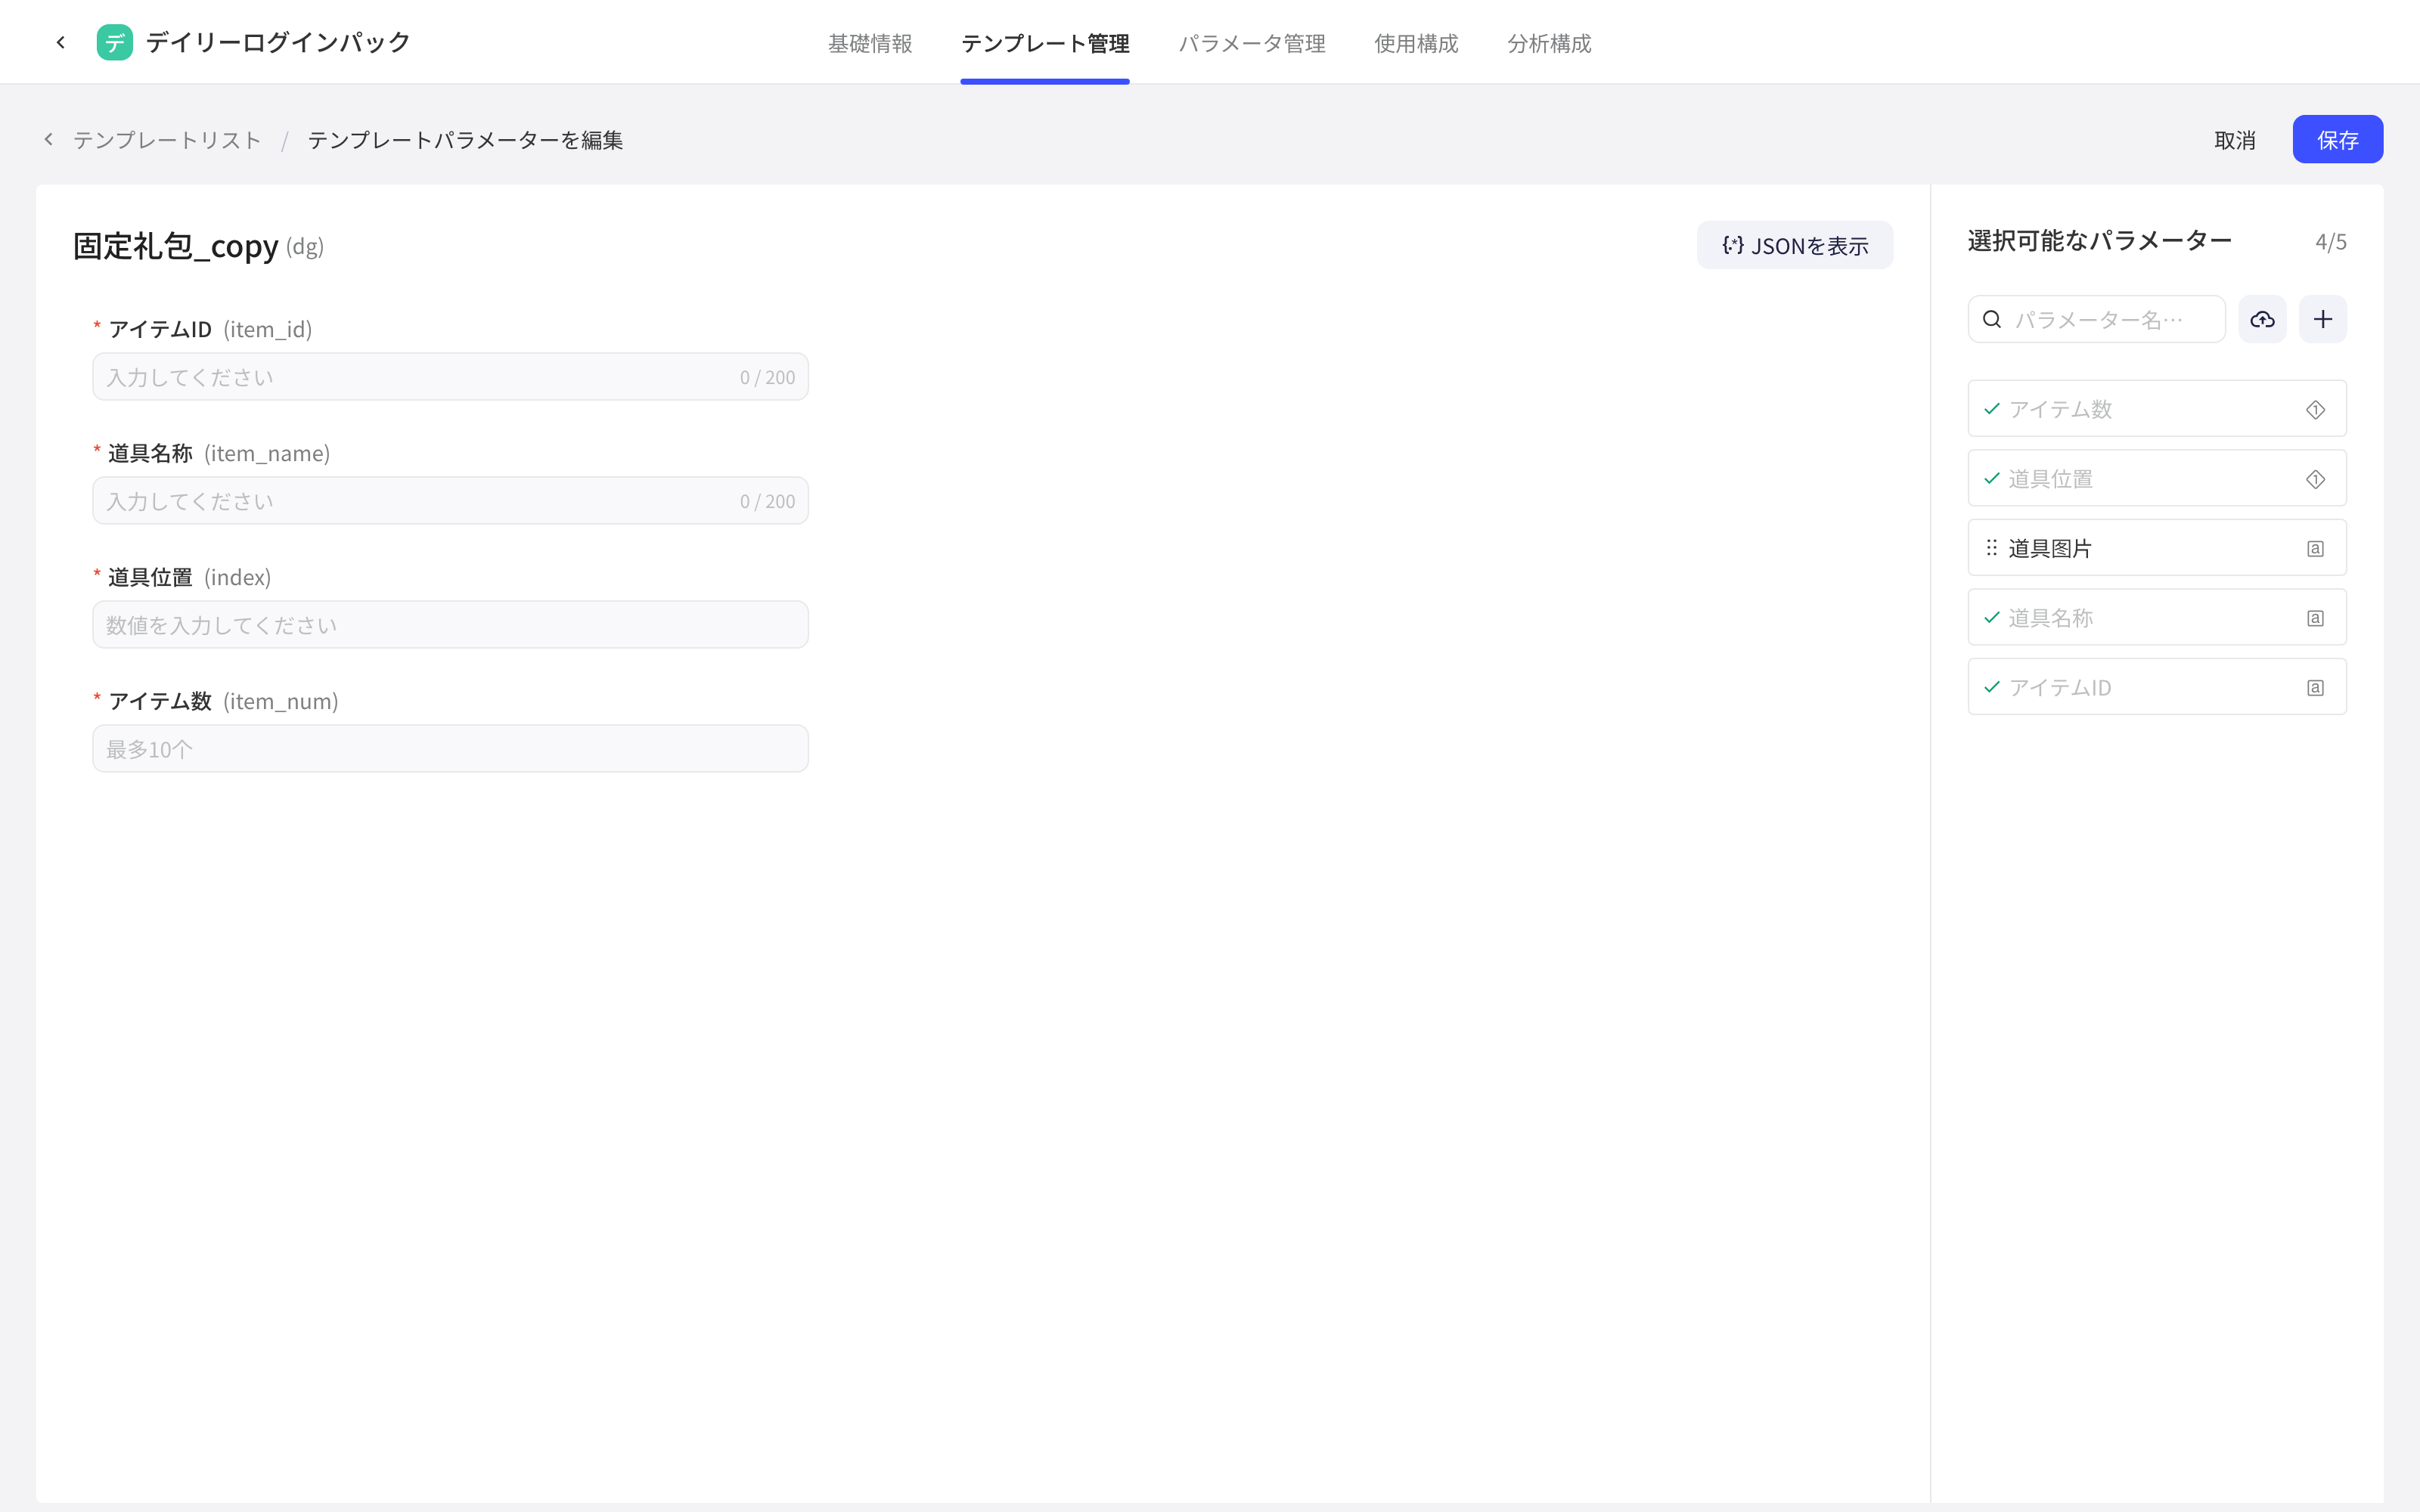The height and width of the screenshot is (1512, 2420).
Task: Click the number type icon on 道具位置 row
Action: 2315,479
